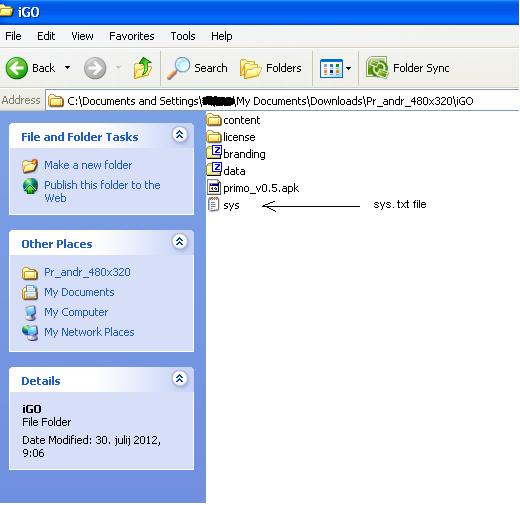Screen dimensions: 520x505
Task: Open My Documents link
Action: tap(79, 292)
